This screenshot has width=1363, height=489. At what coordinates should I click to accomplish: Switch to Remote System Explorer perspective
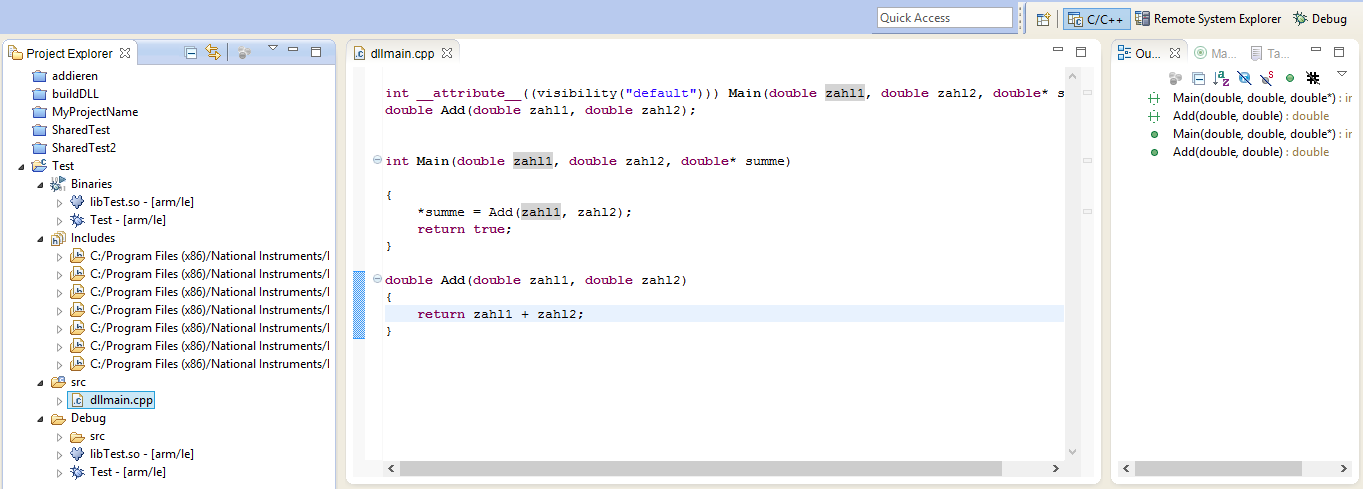point(1208,19)
